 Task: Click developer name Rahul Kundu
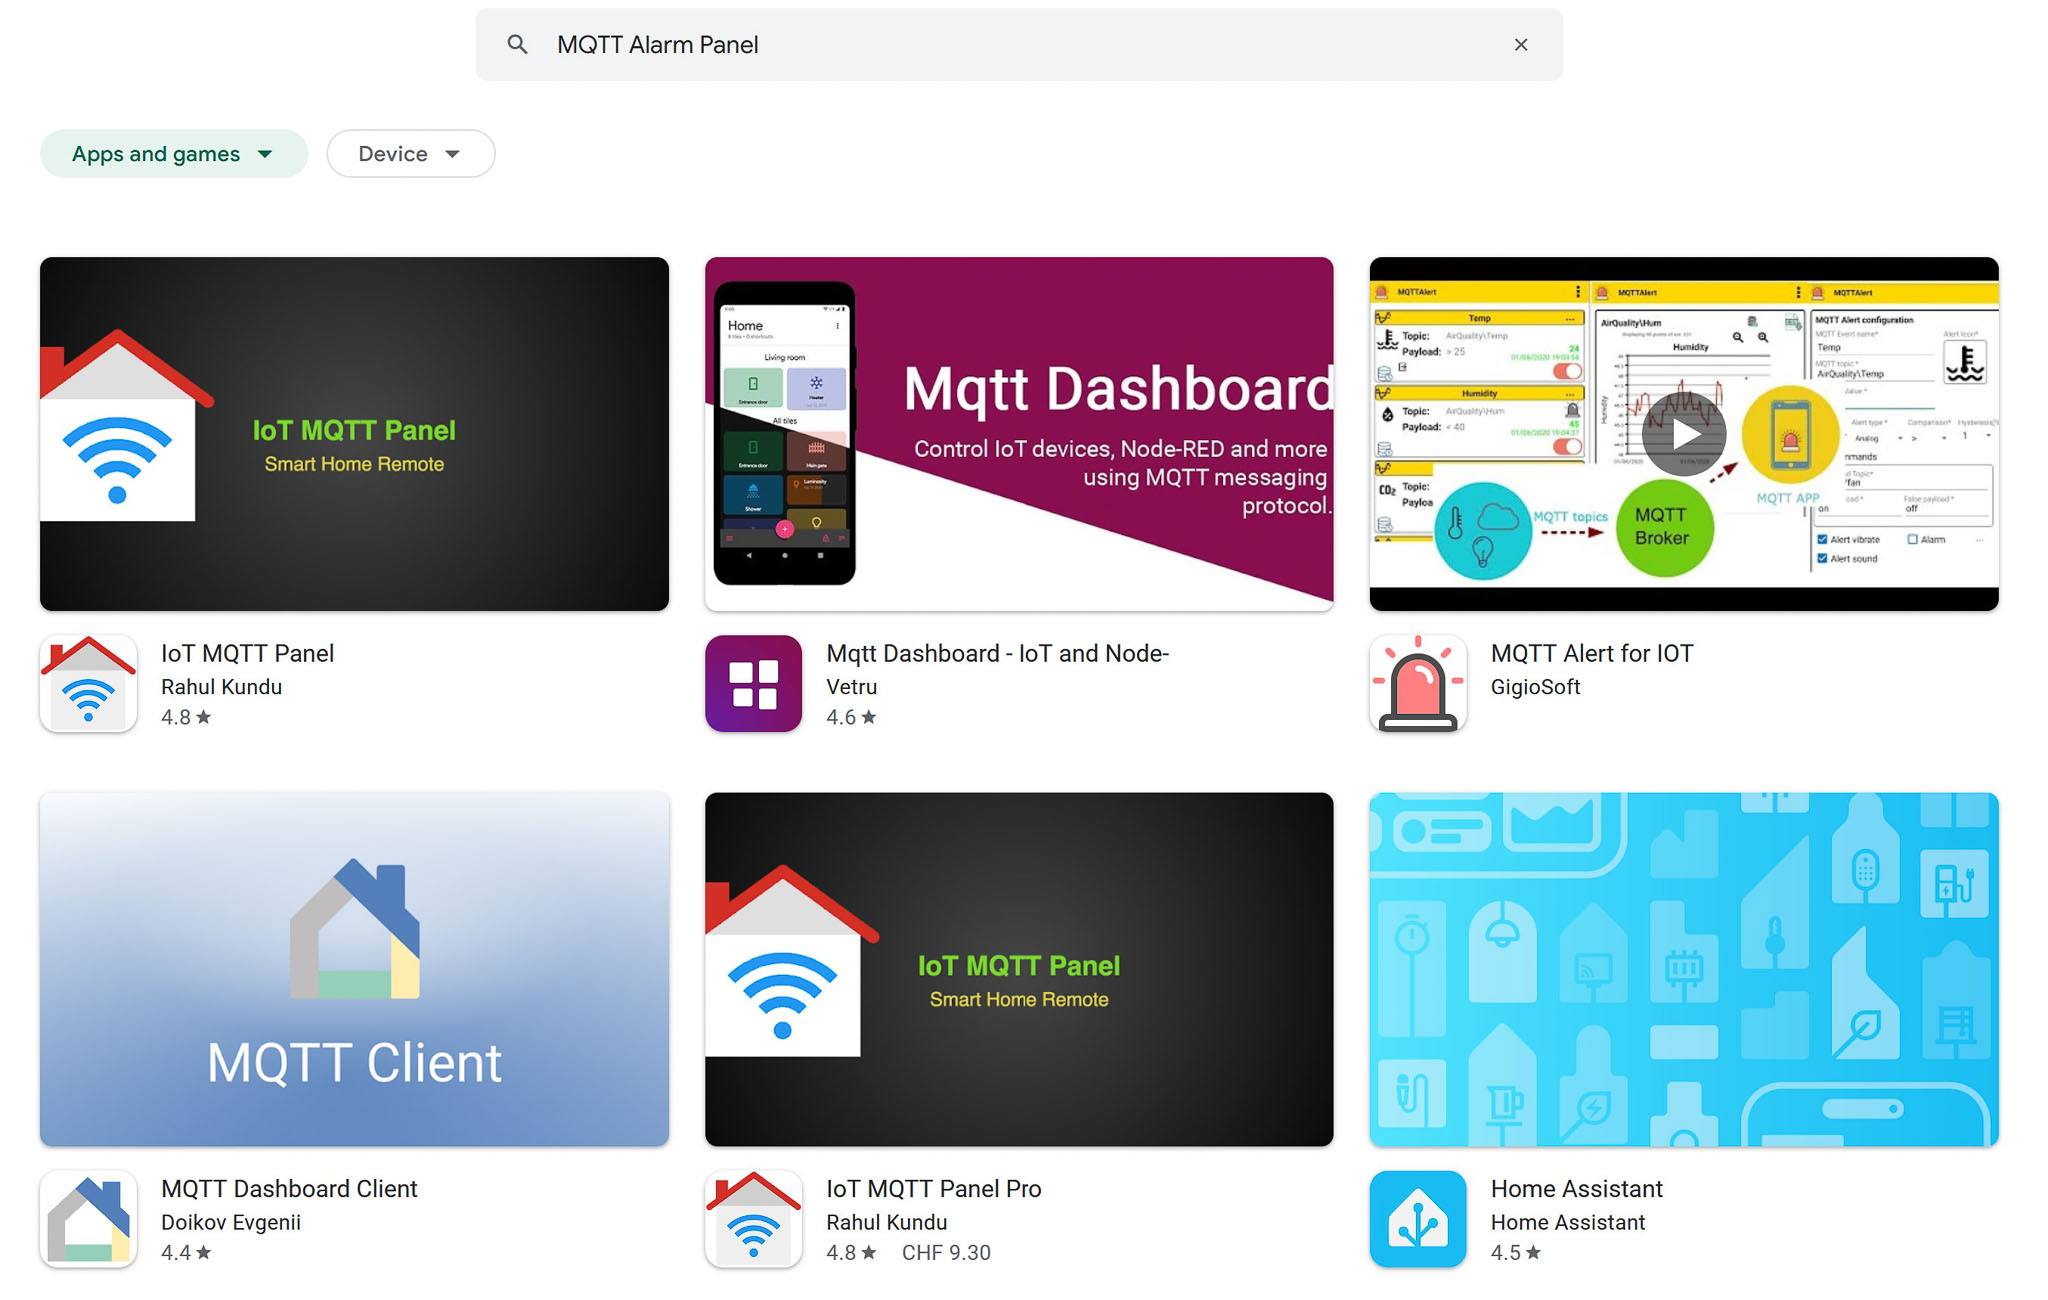[x=222, y=687]
